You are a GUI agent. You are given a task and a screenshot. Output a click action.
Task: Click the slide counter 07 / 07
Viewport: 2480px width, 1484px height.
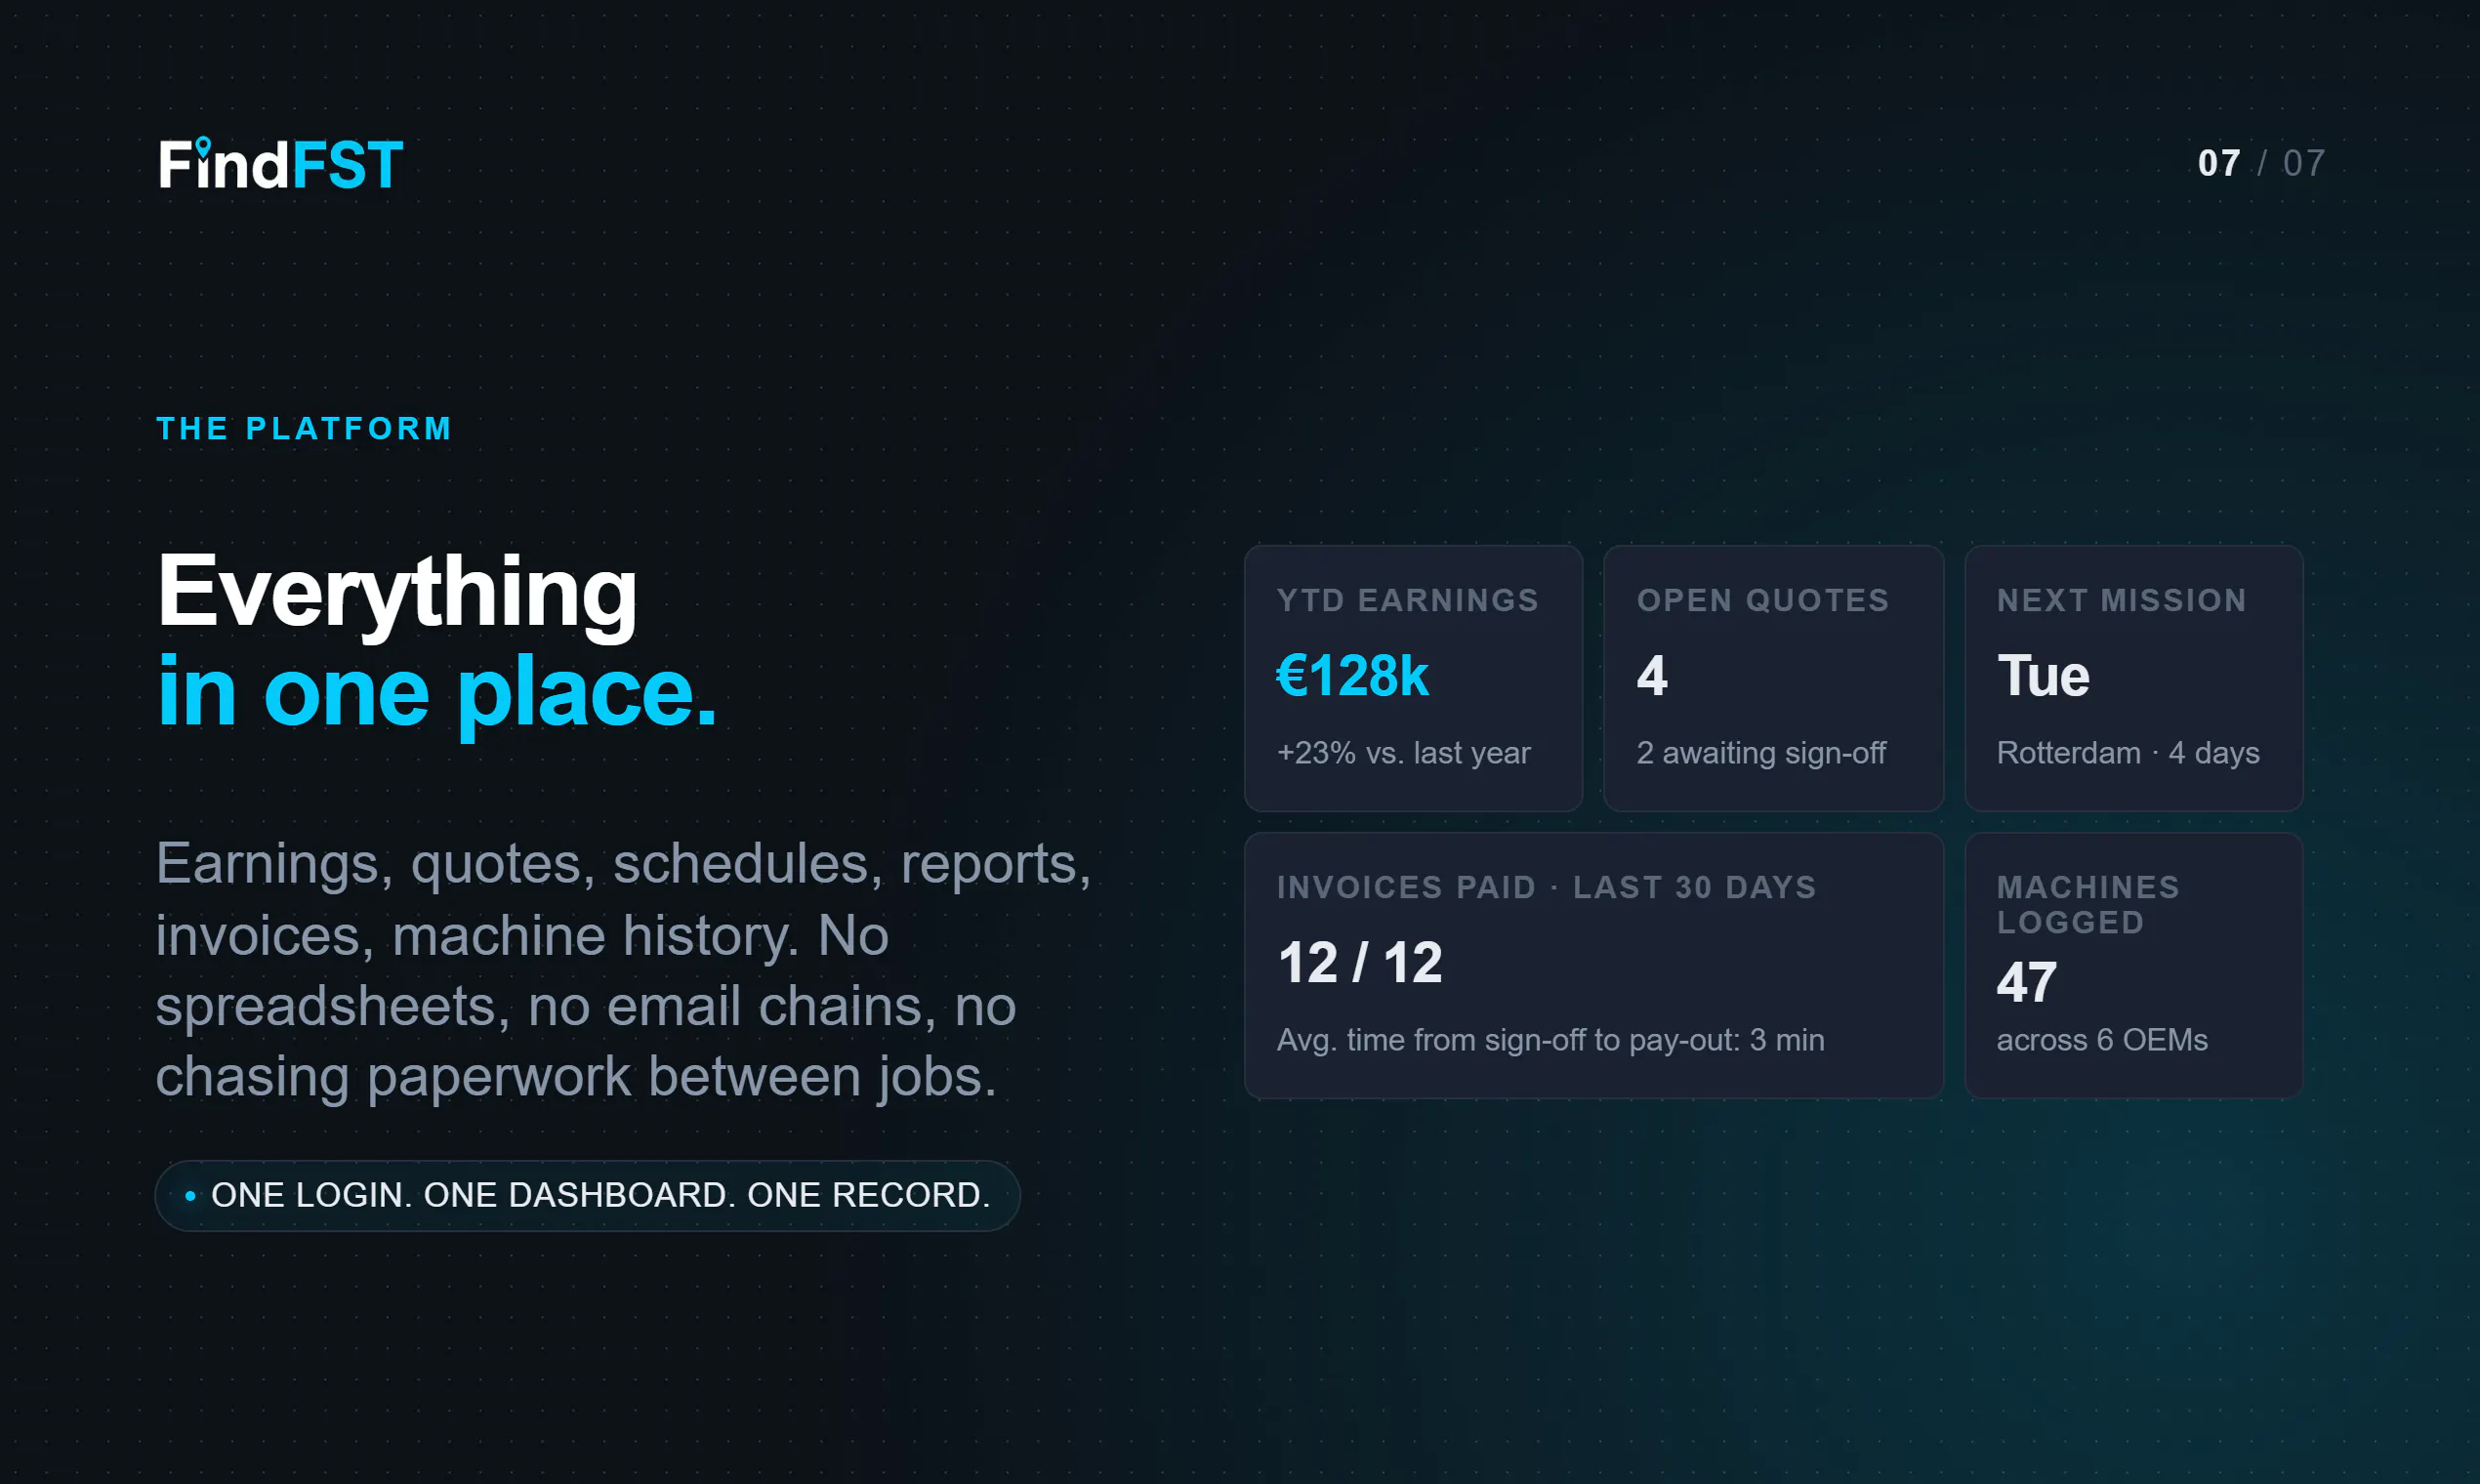2261,163
